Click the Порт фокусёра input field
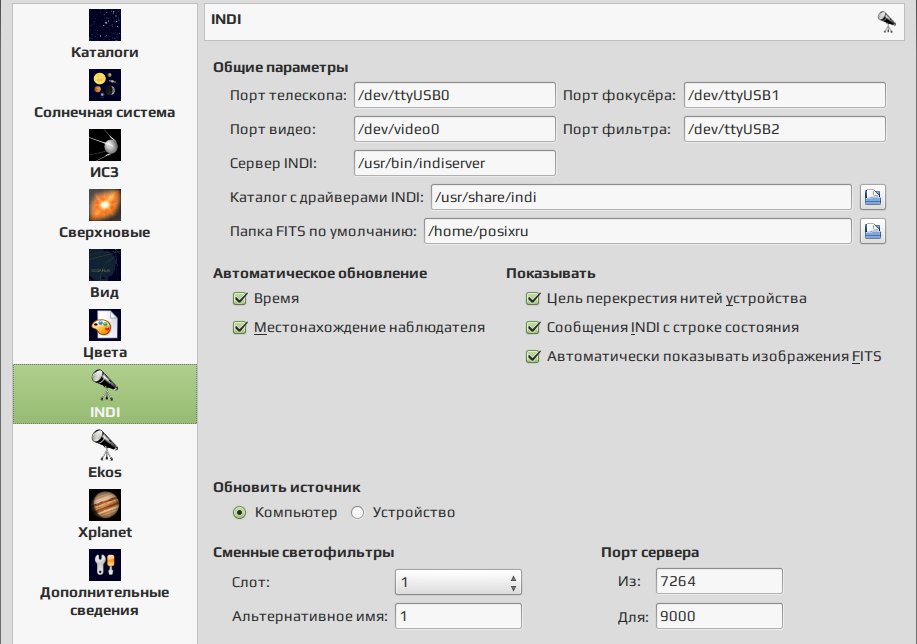This screenshot has height=644, width=917. tap(785, 95)
